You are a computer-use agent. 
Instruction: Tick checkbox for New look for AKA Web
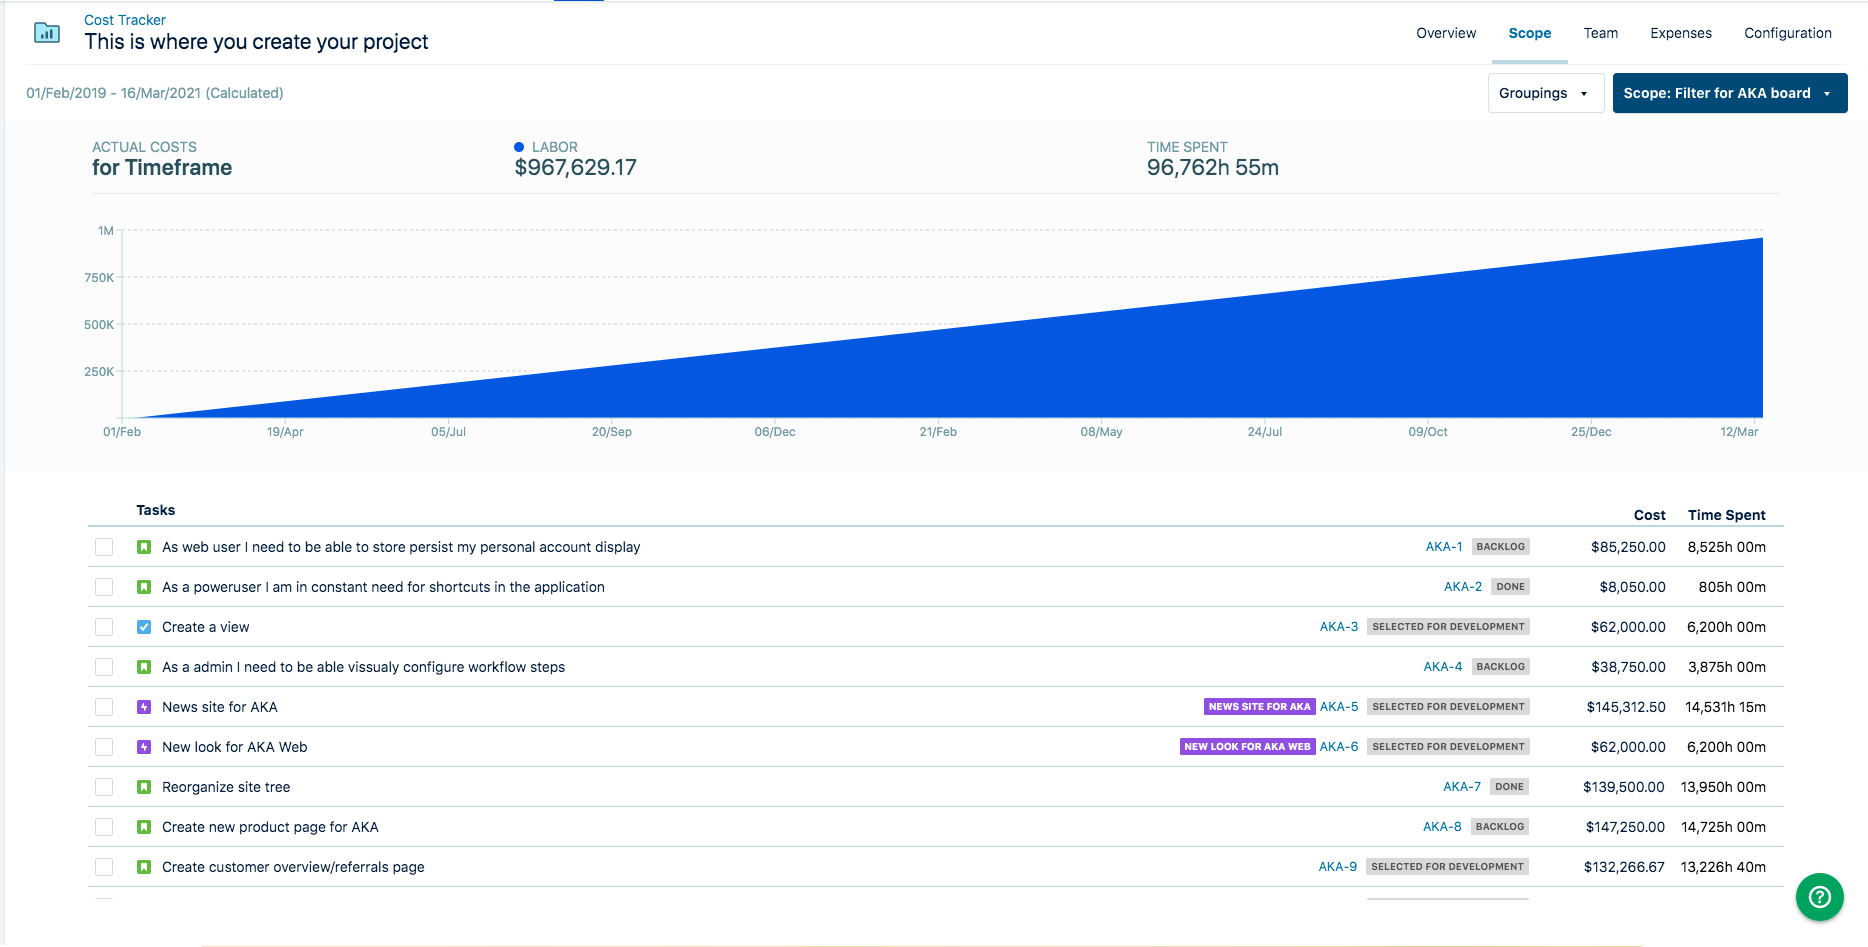coord(104,747)
